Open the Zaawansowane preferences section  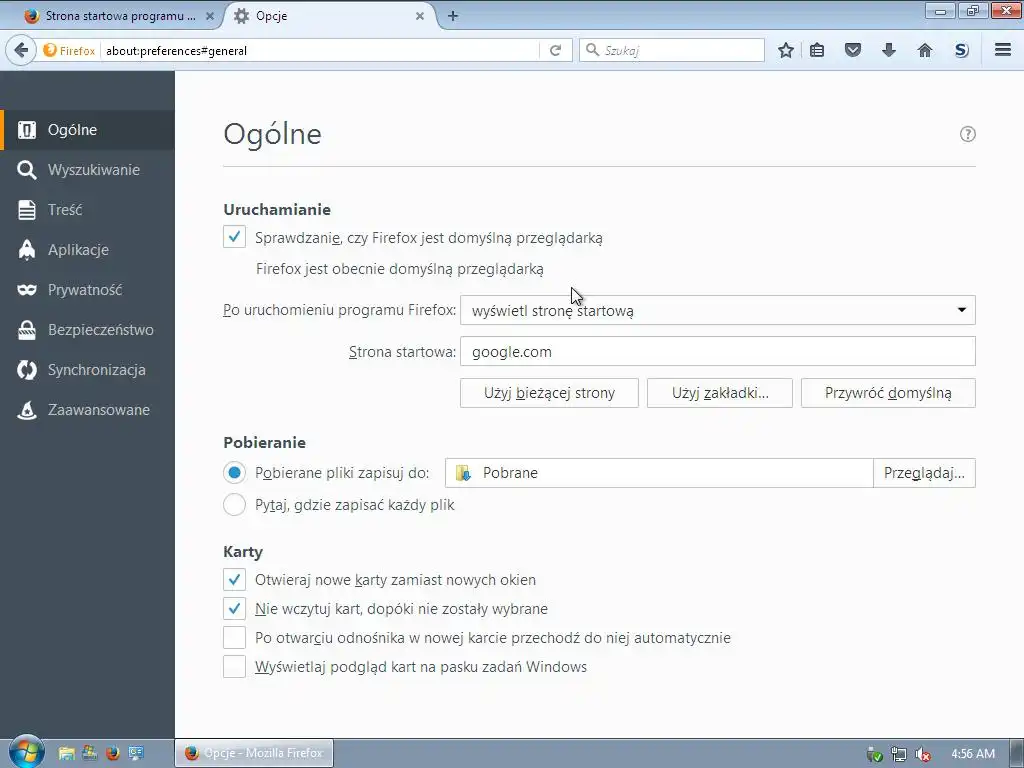(88, 409)
